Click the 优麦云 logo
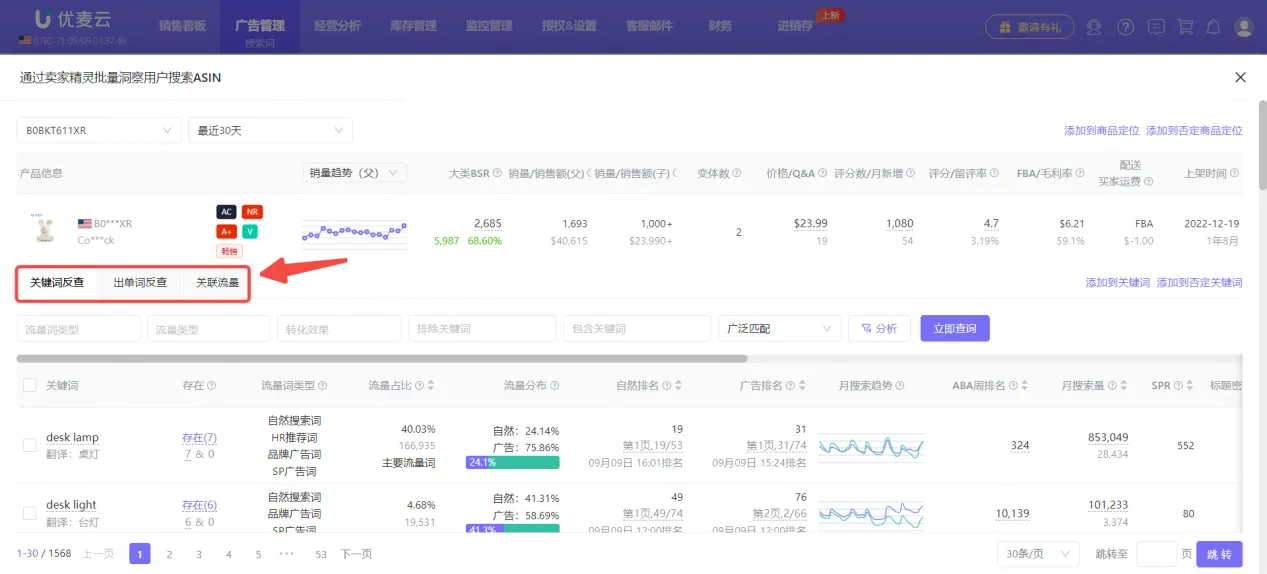This screenshot has width=1267, height=574. [x=73, y=19]
